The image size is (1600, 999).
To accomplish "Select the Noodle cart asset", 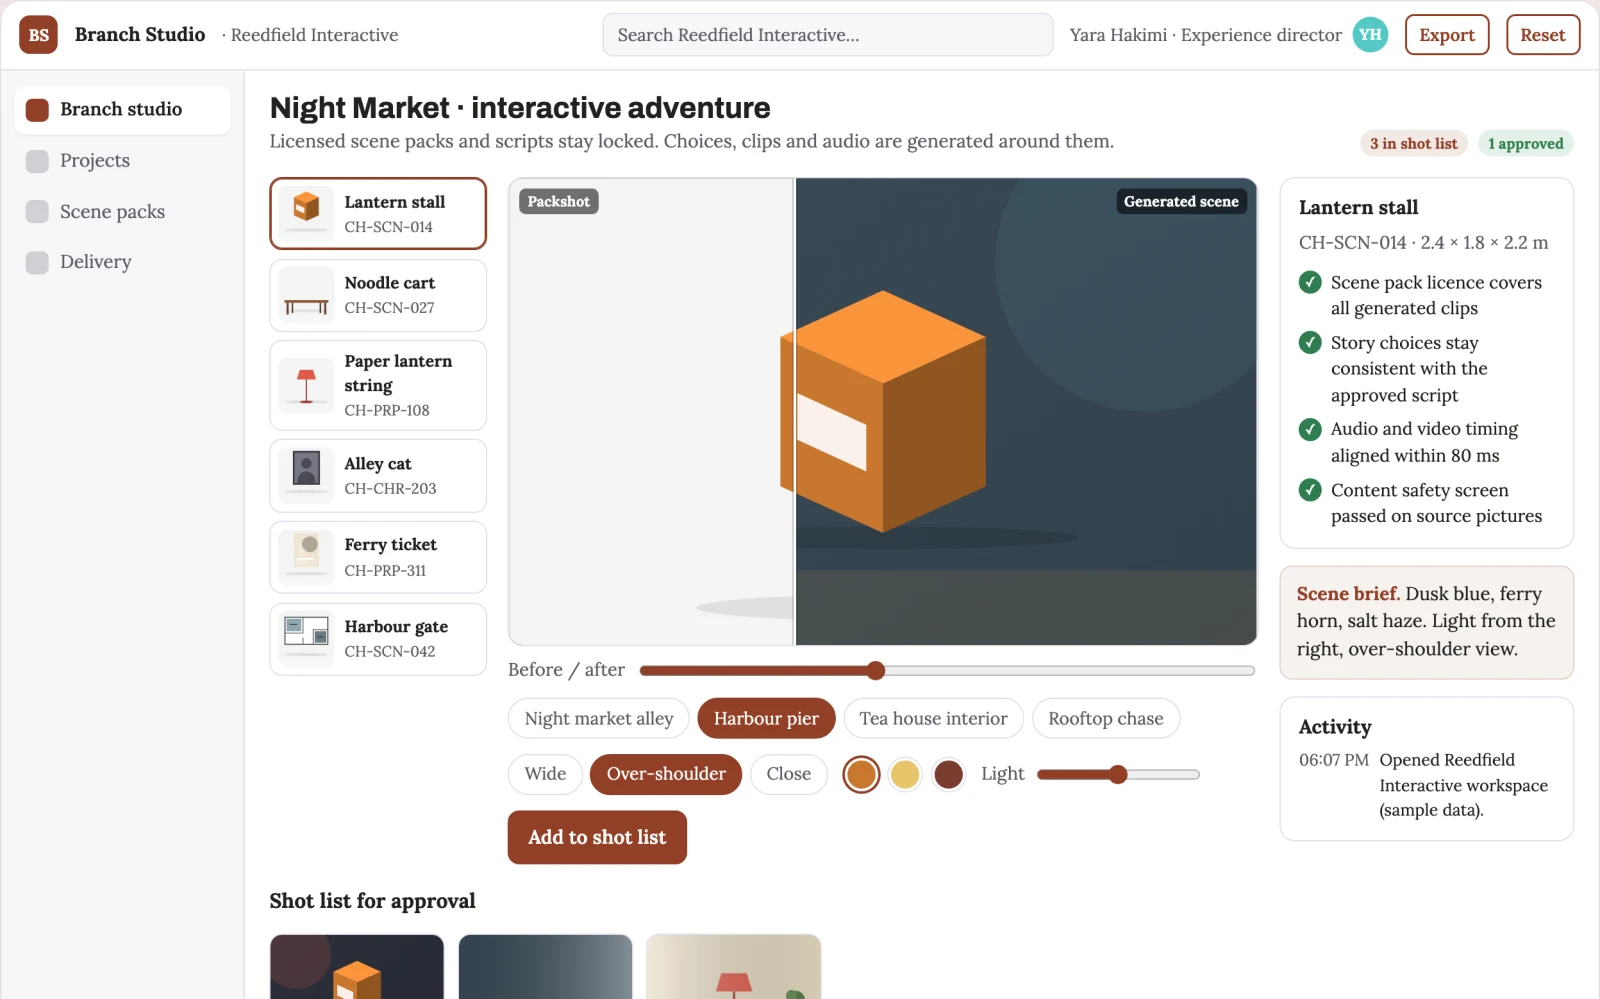I will click(x=378, y=295).
